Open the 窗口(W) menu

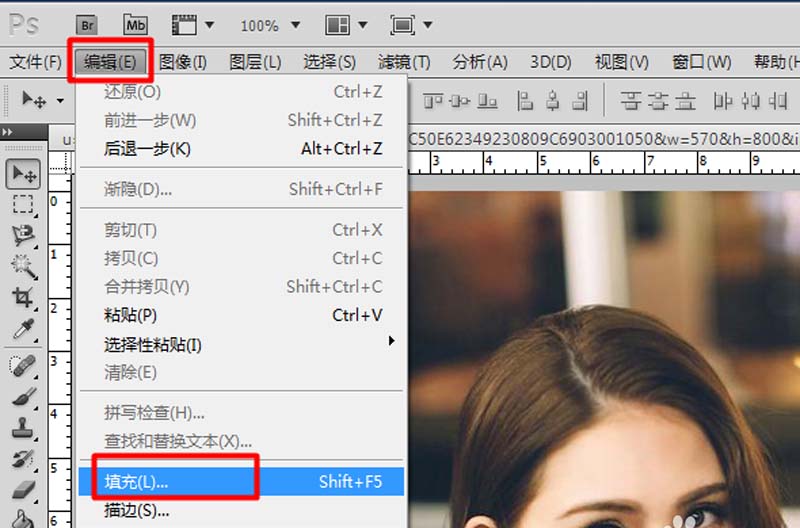[702, 62]
